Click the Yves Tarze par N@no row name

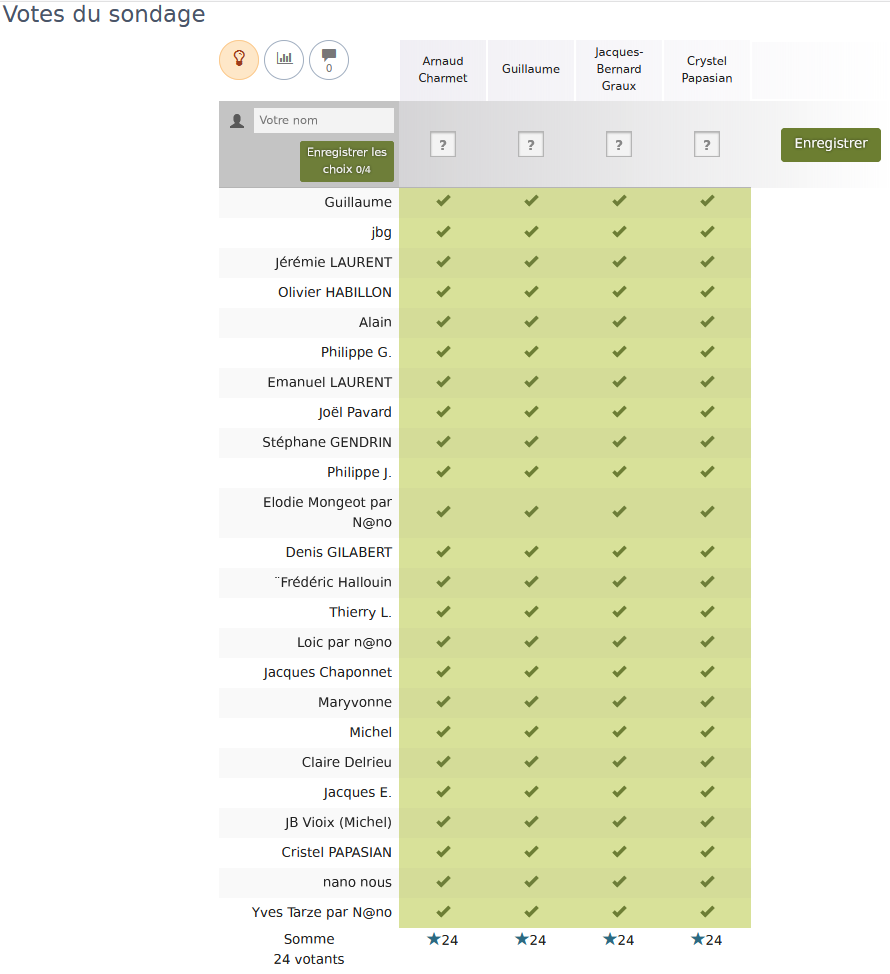click(x=322, y=912)
